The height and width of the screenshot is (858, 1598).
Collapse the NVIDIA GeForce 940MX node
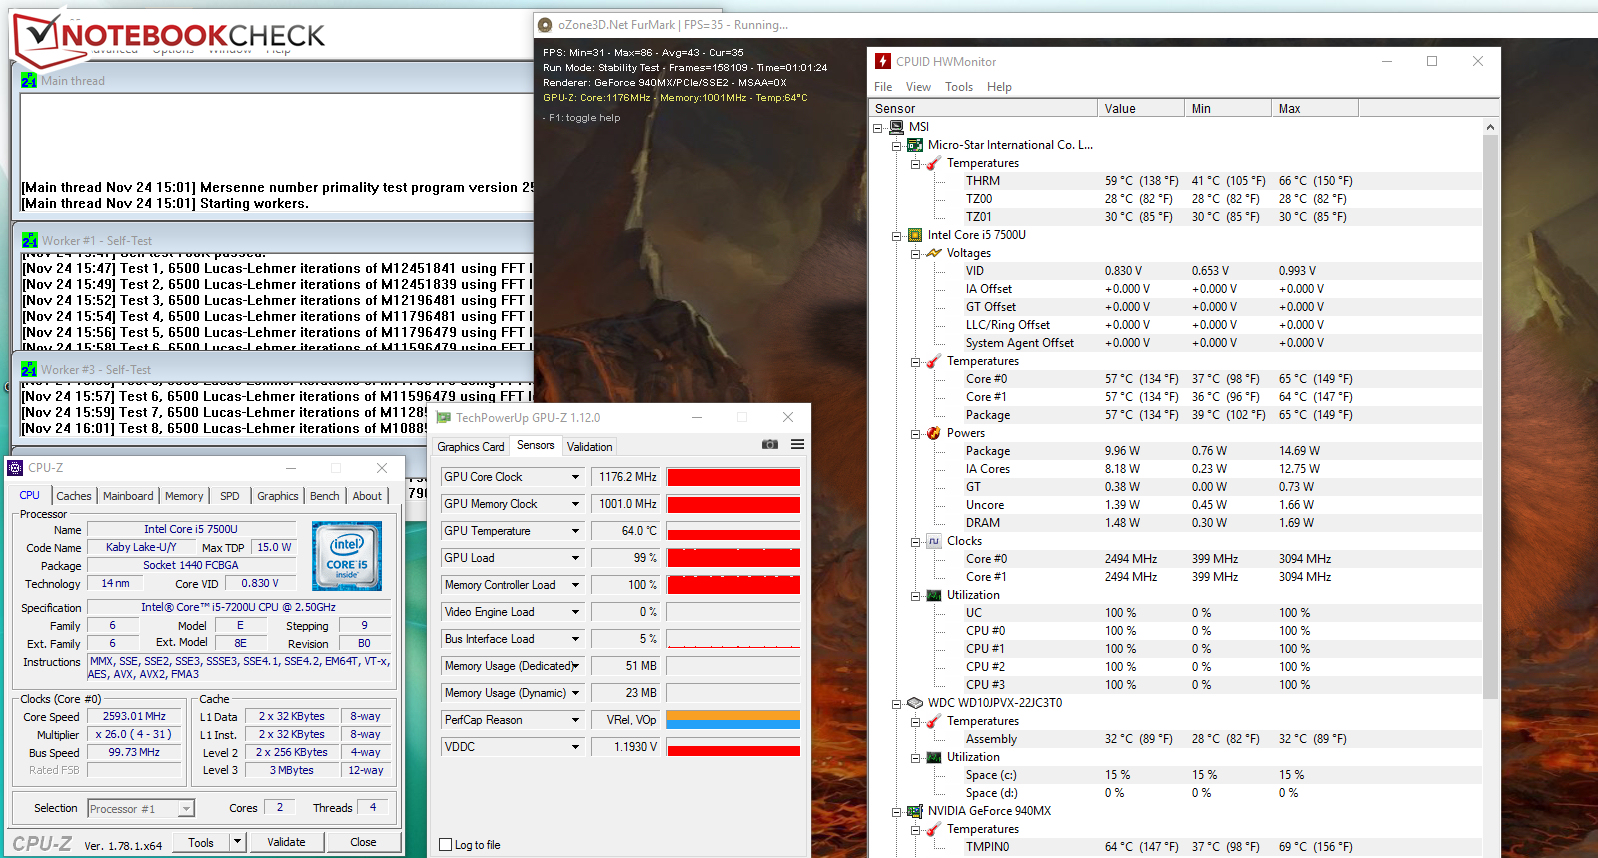point(896,812)
